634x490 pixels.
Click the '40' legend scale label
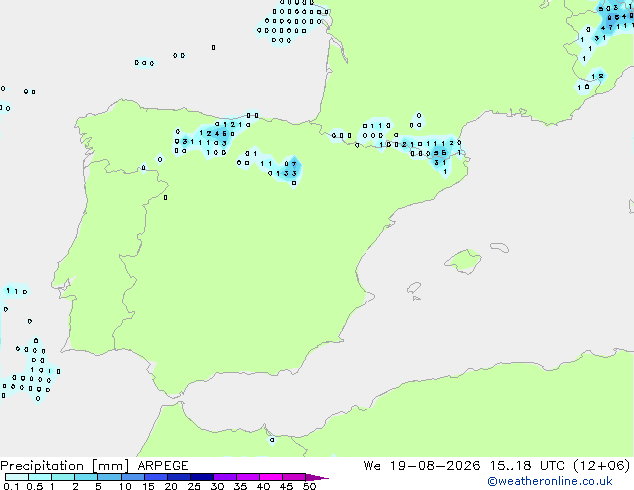263,486
